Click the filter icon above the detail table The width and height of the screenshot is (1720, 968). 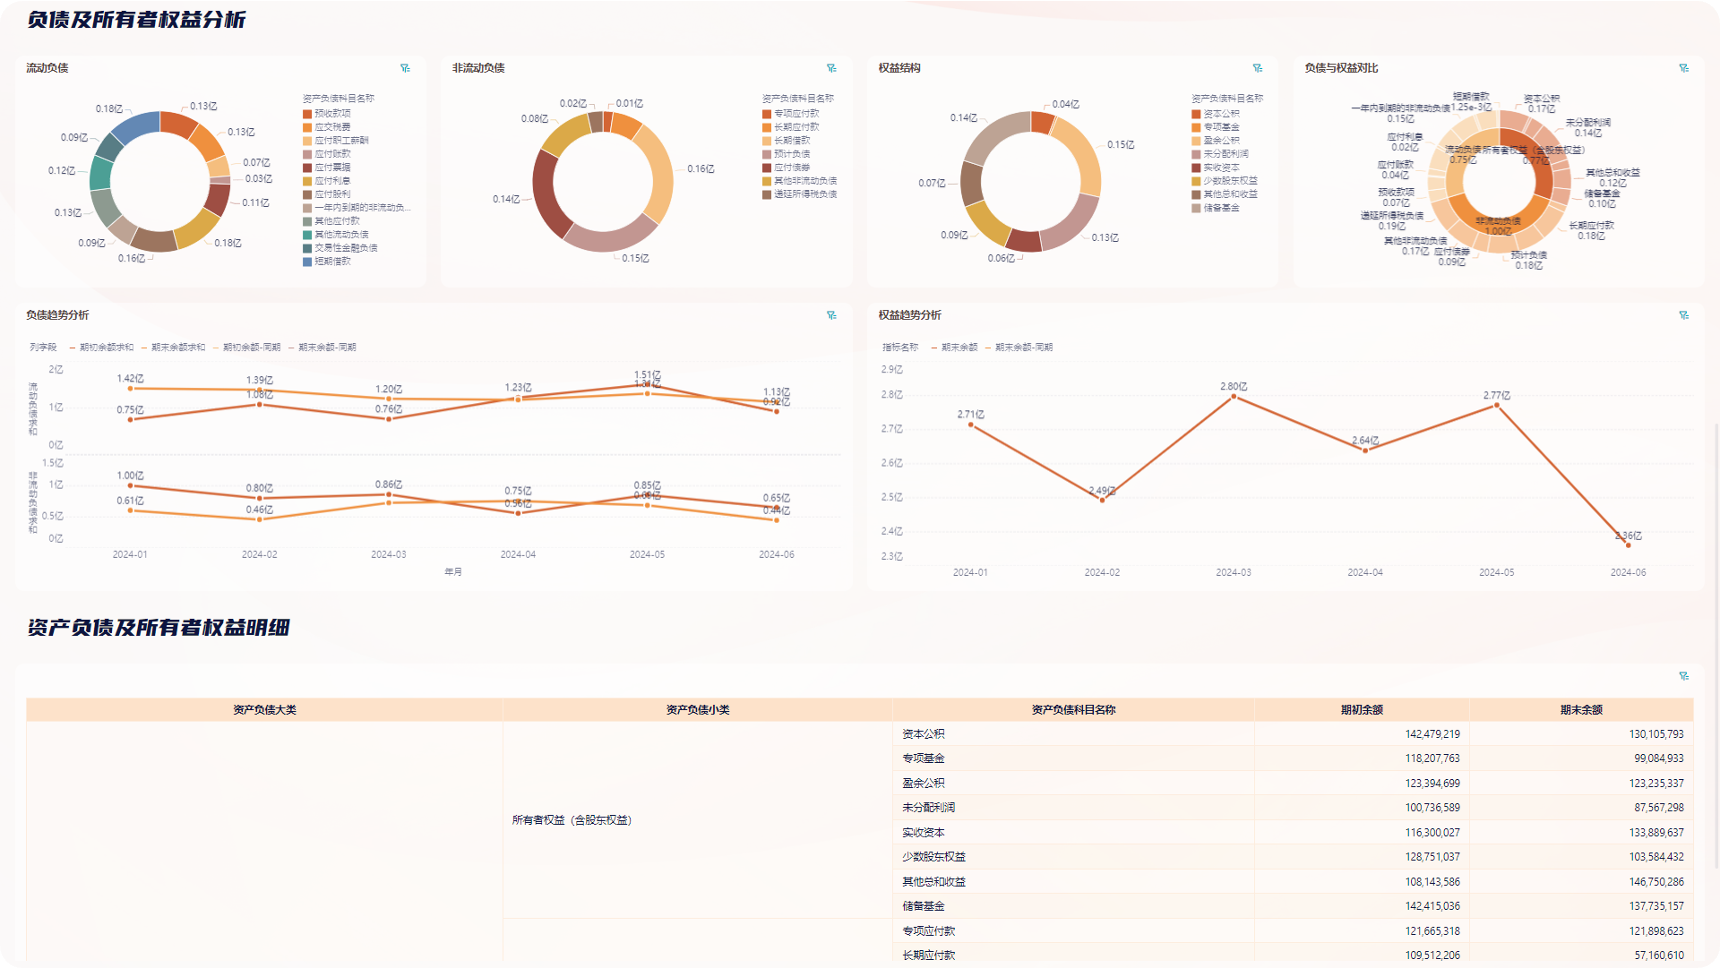click(1683, 676)
